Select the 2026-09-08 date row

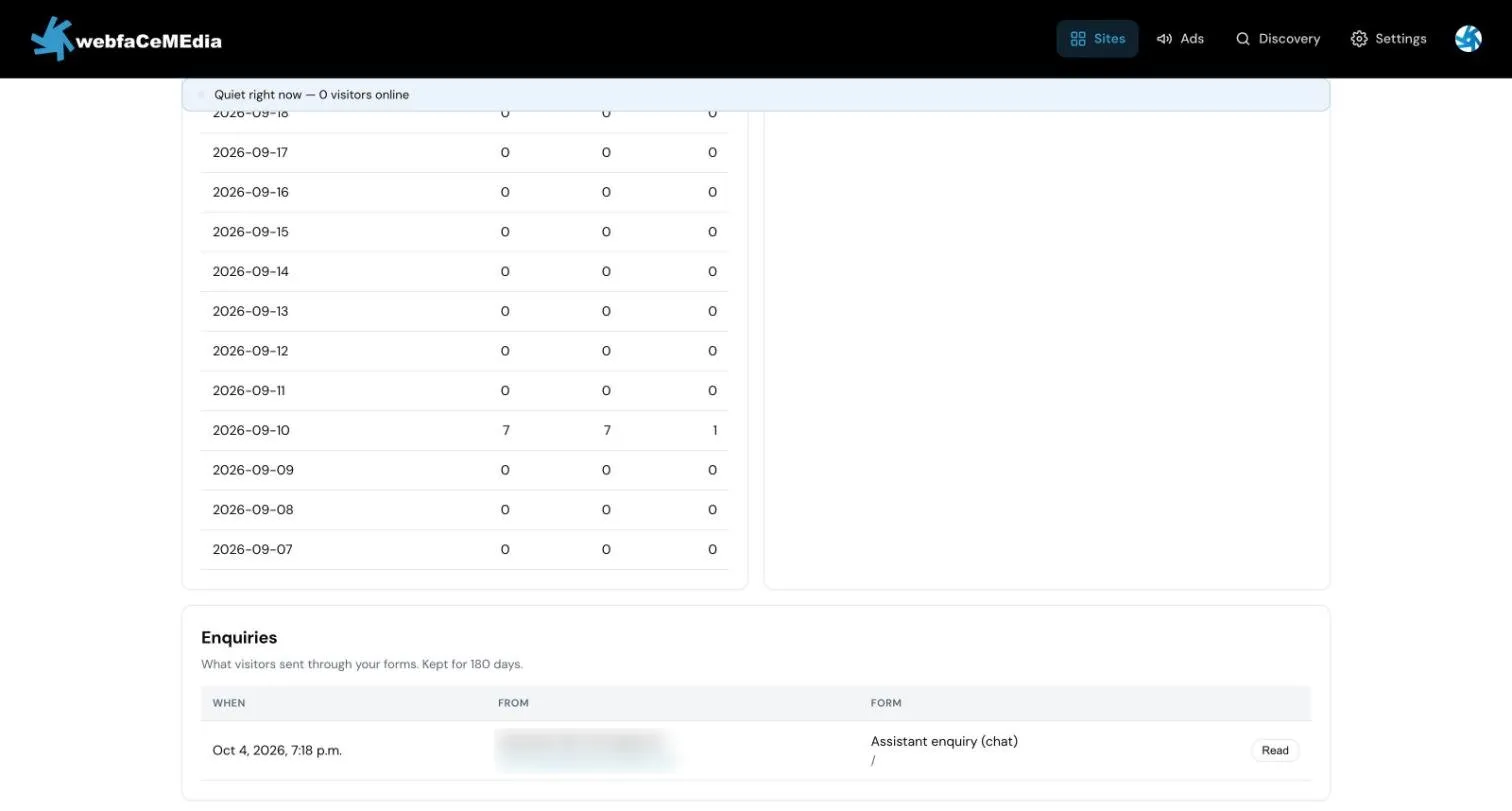click(464, 510)
